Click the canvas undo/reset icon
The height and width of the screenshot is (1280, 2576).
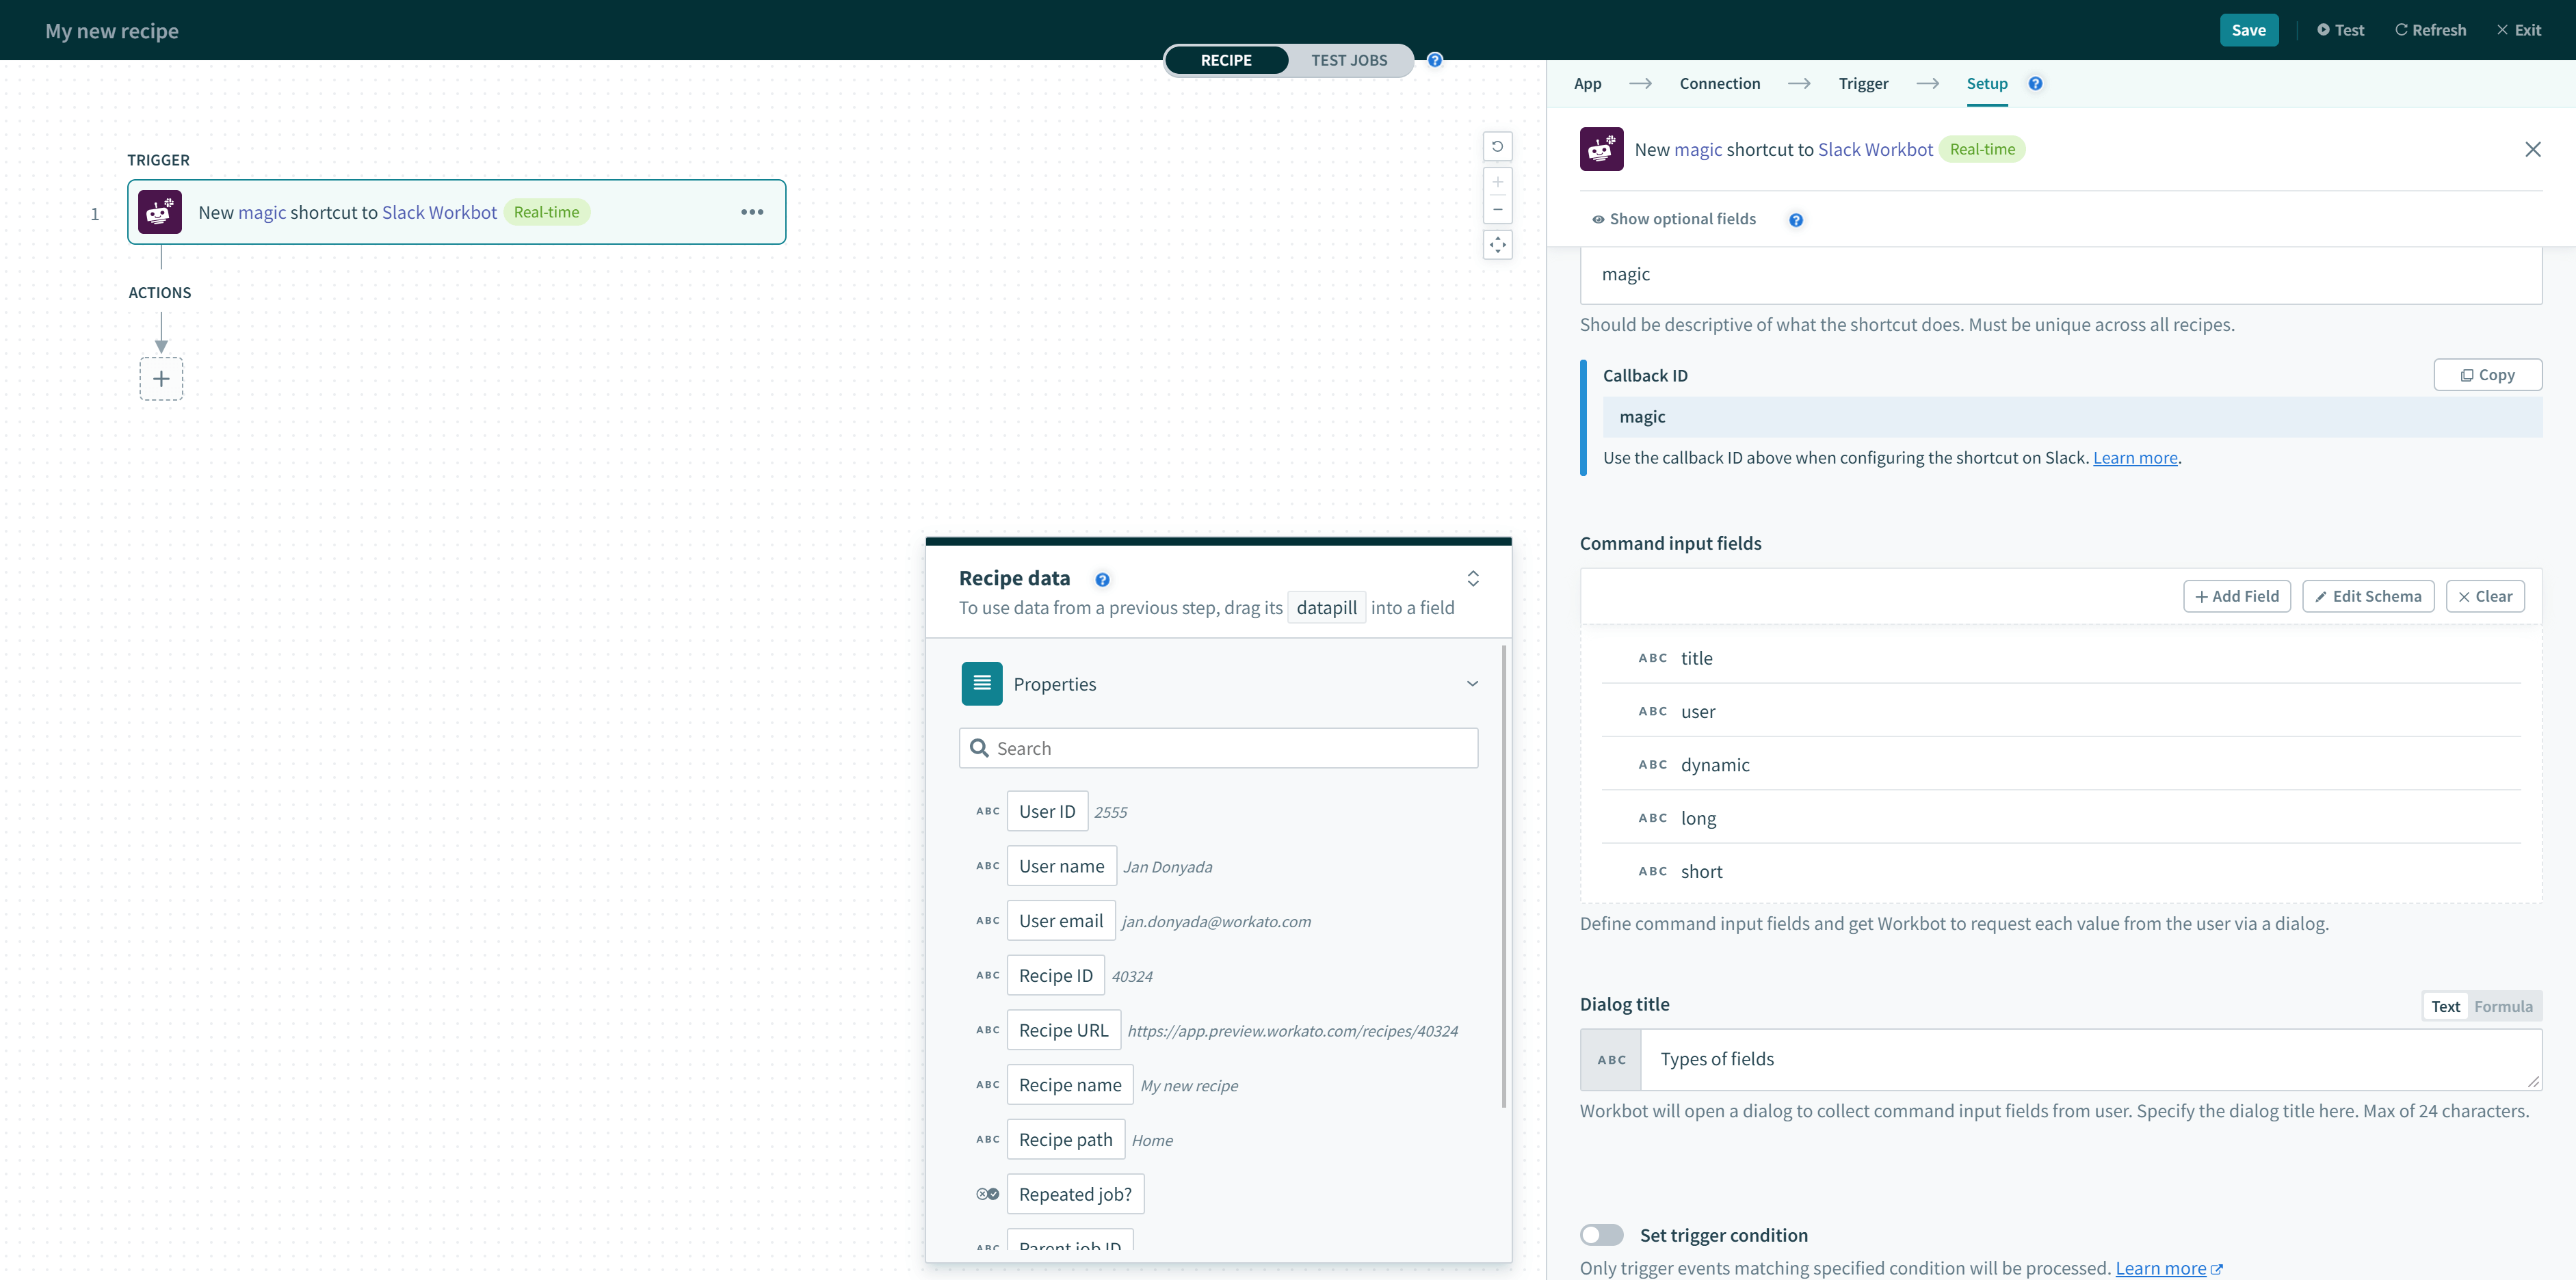pos(1497,146)
